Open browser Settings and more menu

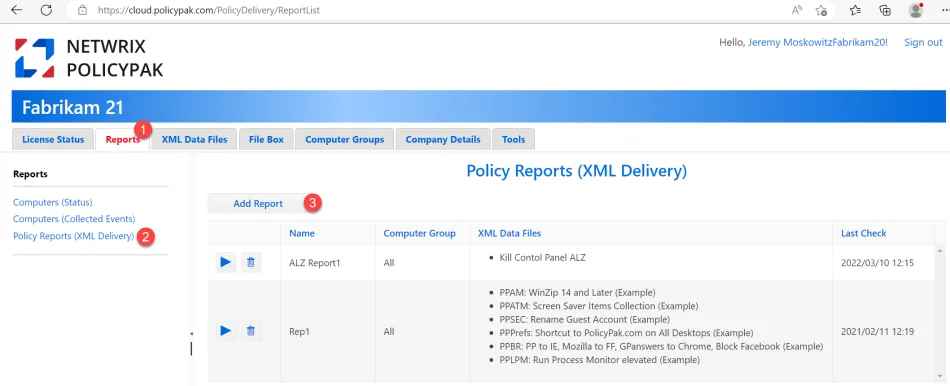click(943, 10)
